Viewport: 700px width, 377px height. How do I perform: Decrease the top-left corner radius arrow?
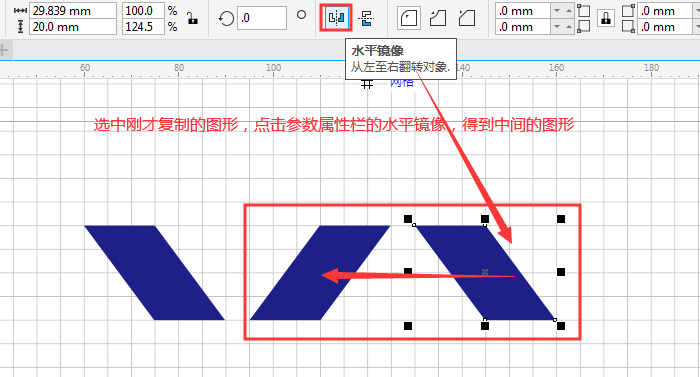(557, 11)
